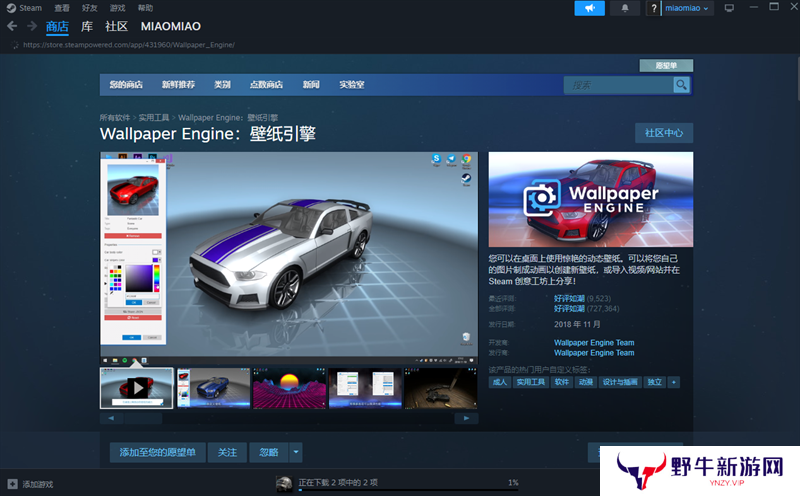800x496 pixels.
Task: Go forward with the right arrow icon
Action: (32, 26)
